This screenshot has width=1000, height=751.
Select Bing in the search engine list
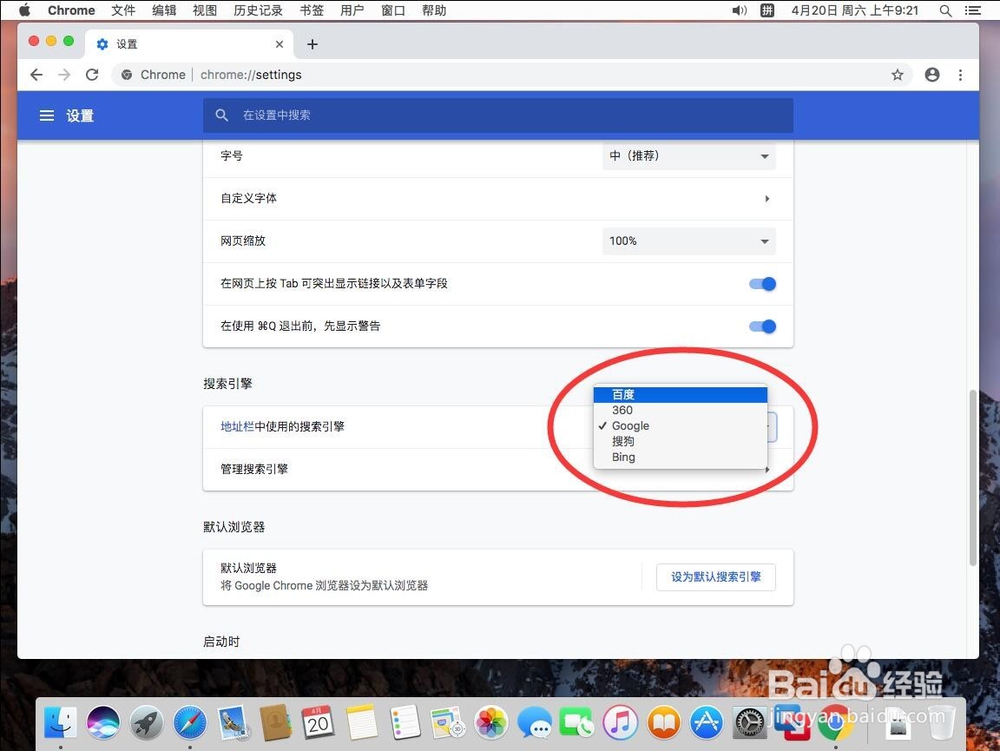(x=680, y=457)
